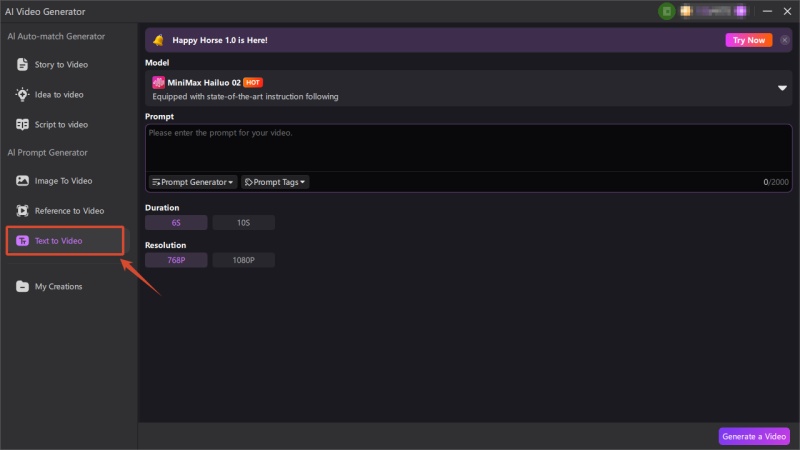Choose 1080P resolution
The image size is (800, 450).
[x=243, y=260]
